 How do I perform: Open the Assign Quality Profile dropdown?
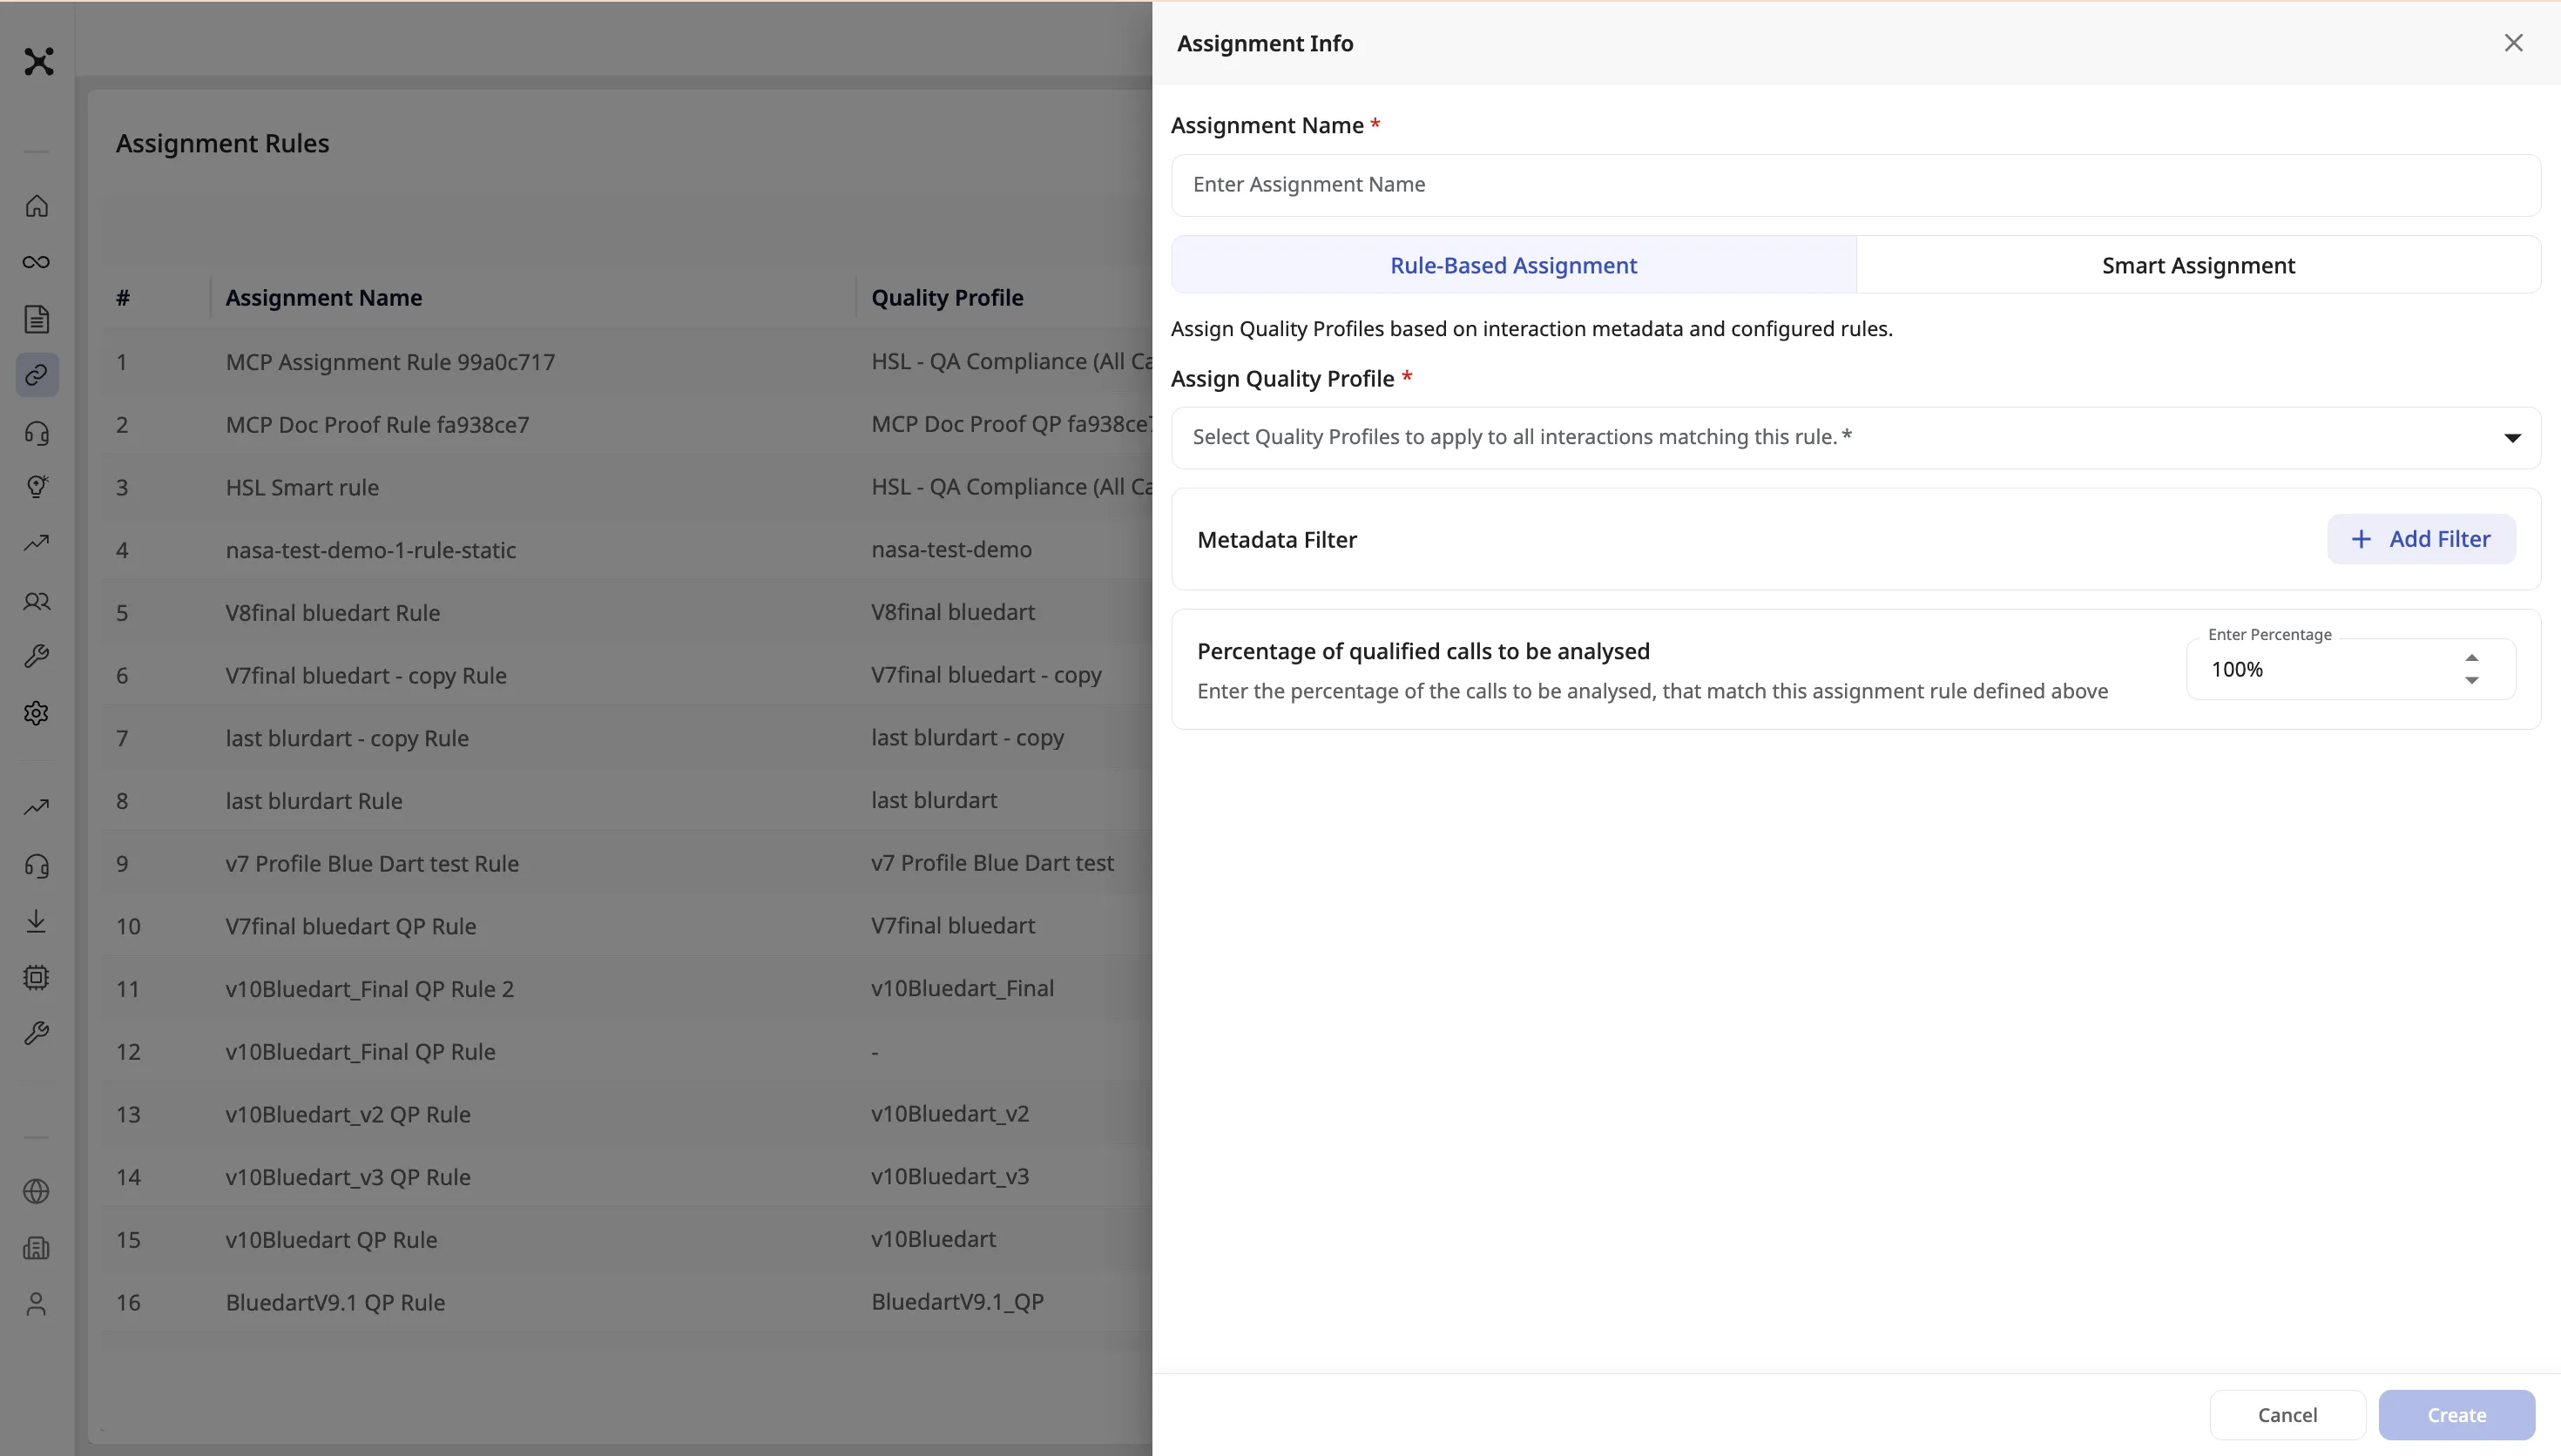[x=1855, y=437]
